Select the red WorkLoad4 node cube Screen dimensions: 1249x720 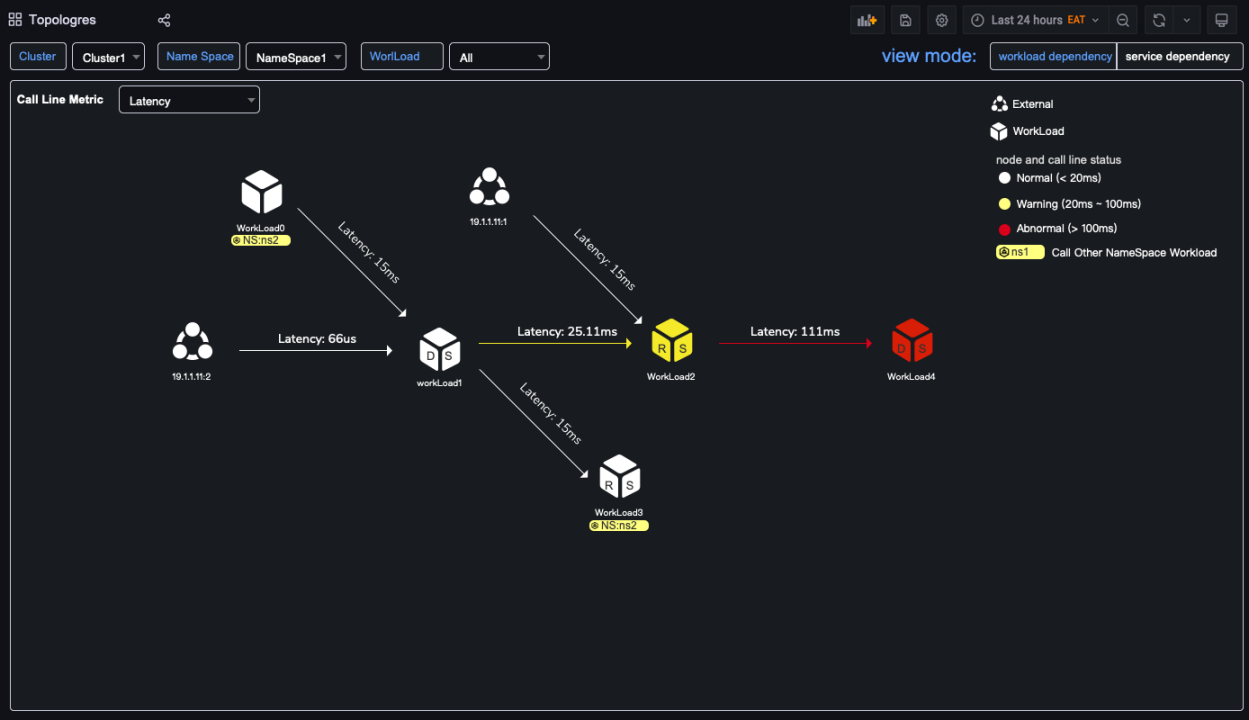(911, 341)
